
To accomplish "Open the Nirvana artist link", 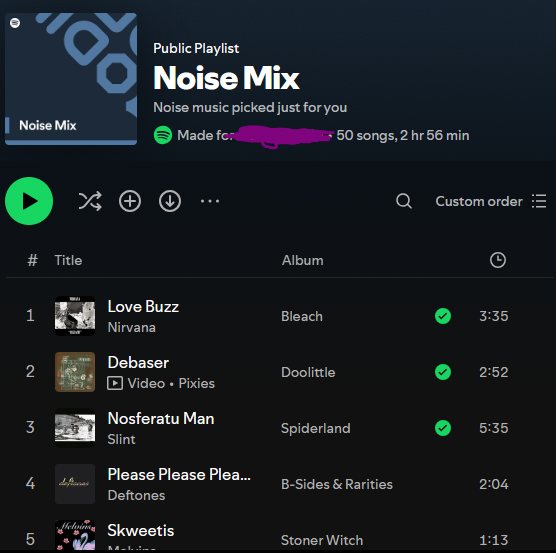I will 132,327.
